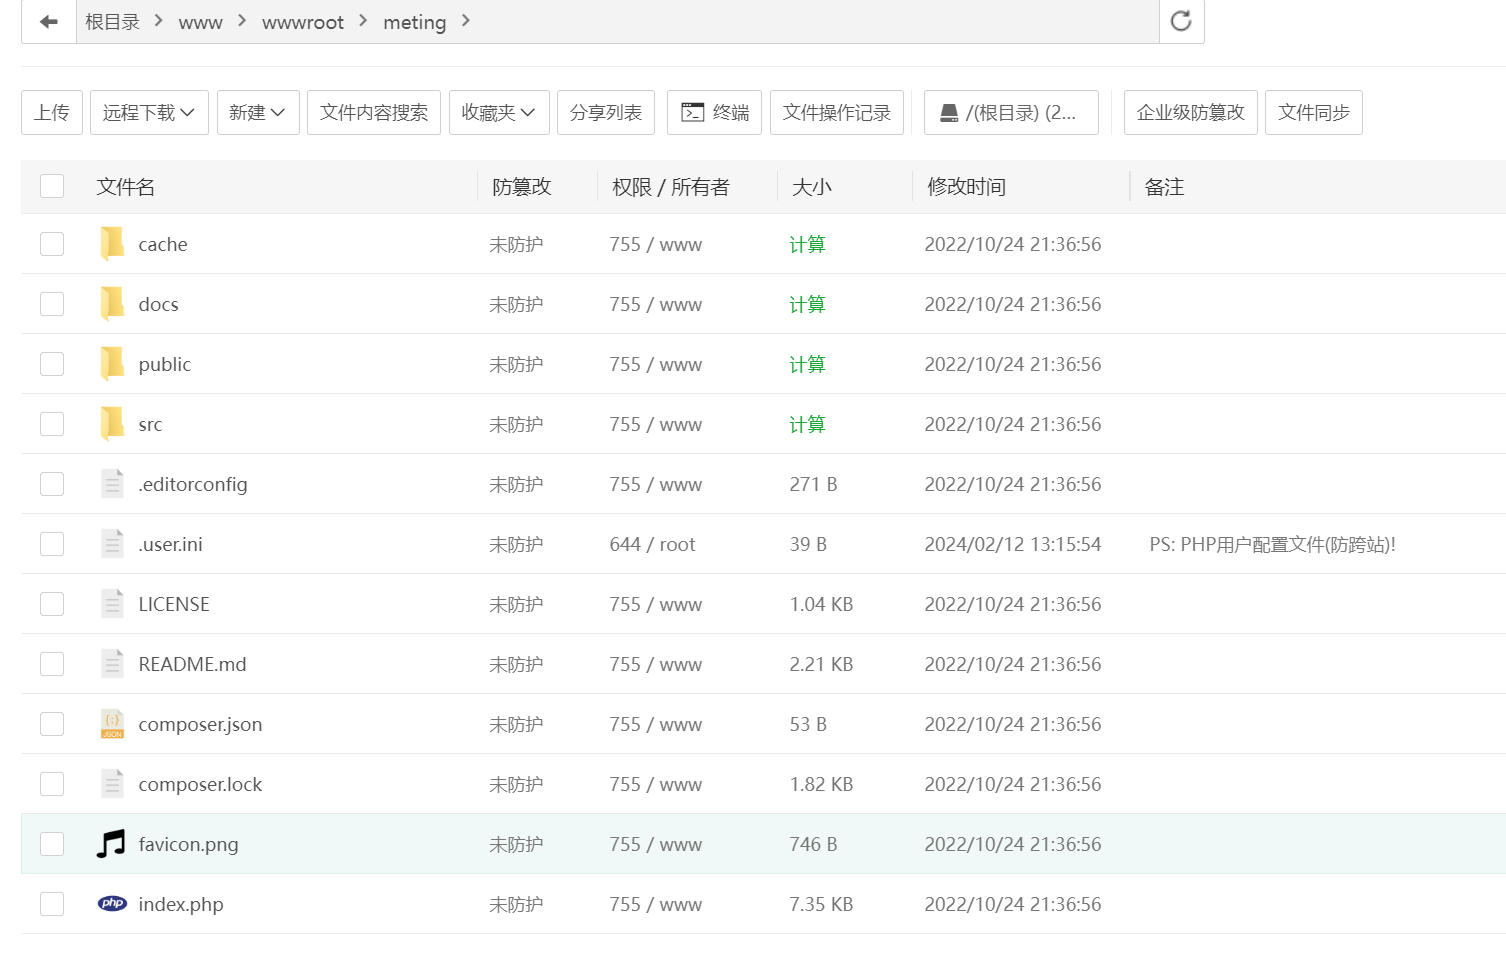The height and width of the screenshot is (976, 1506).
Task: Click the refresh directory icon
Action: tap(1181, 21)
